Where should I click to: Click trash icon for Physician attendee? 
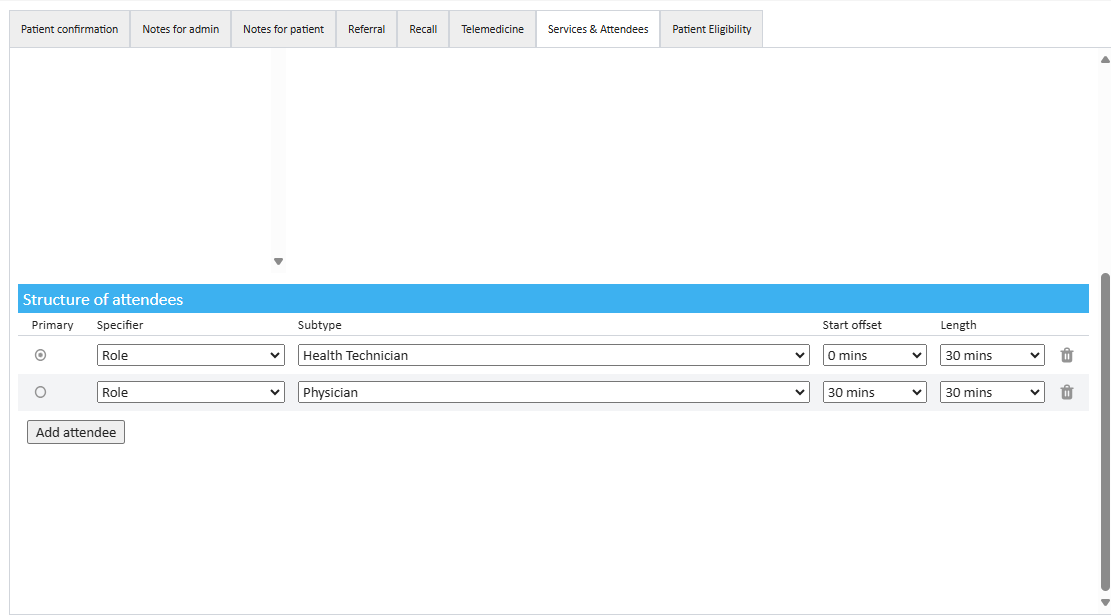coord(1067,392)
